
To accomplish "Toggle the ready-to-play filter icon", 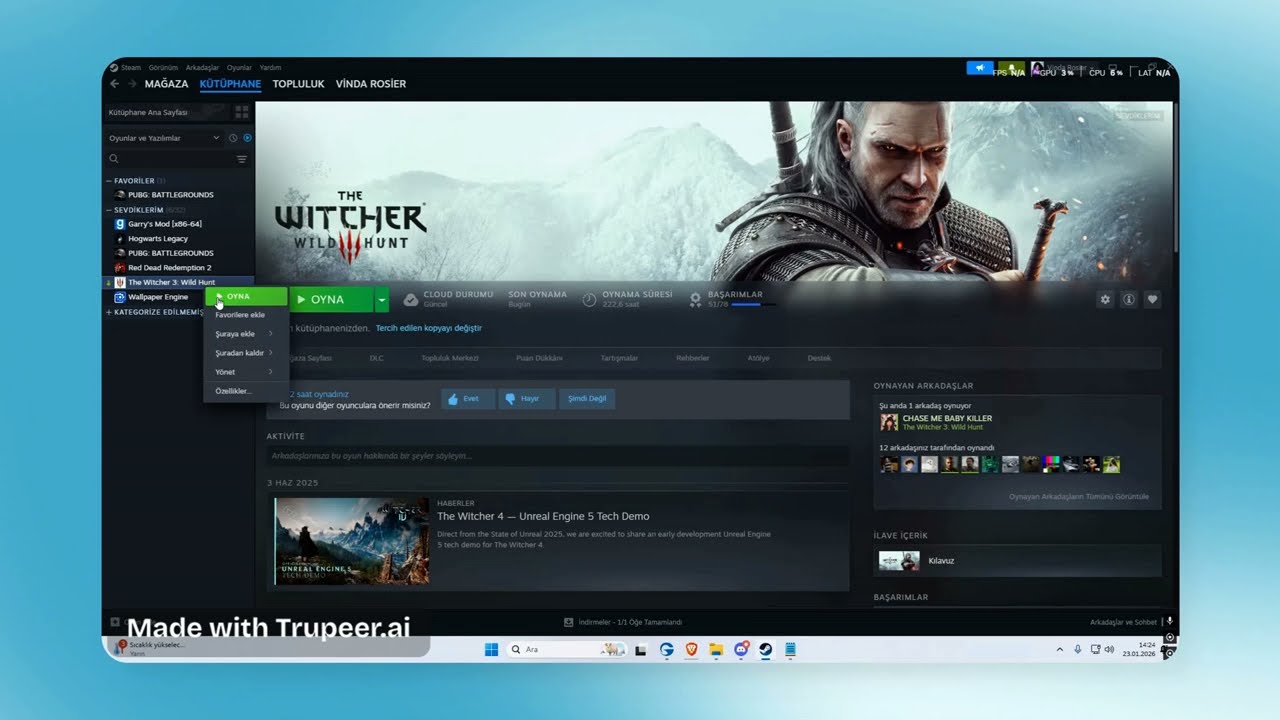I will click(247, 138).
